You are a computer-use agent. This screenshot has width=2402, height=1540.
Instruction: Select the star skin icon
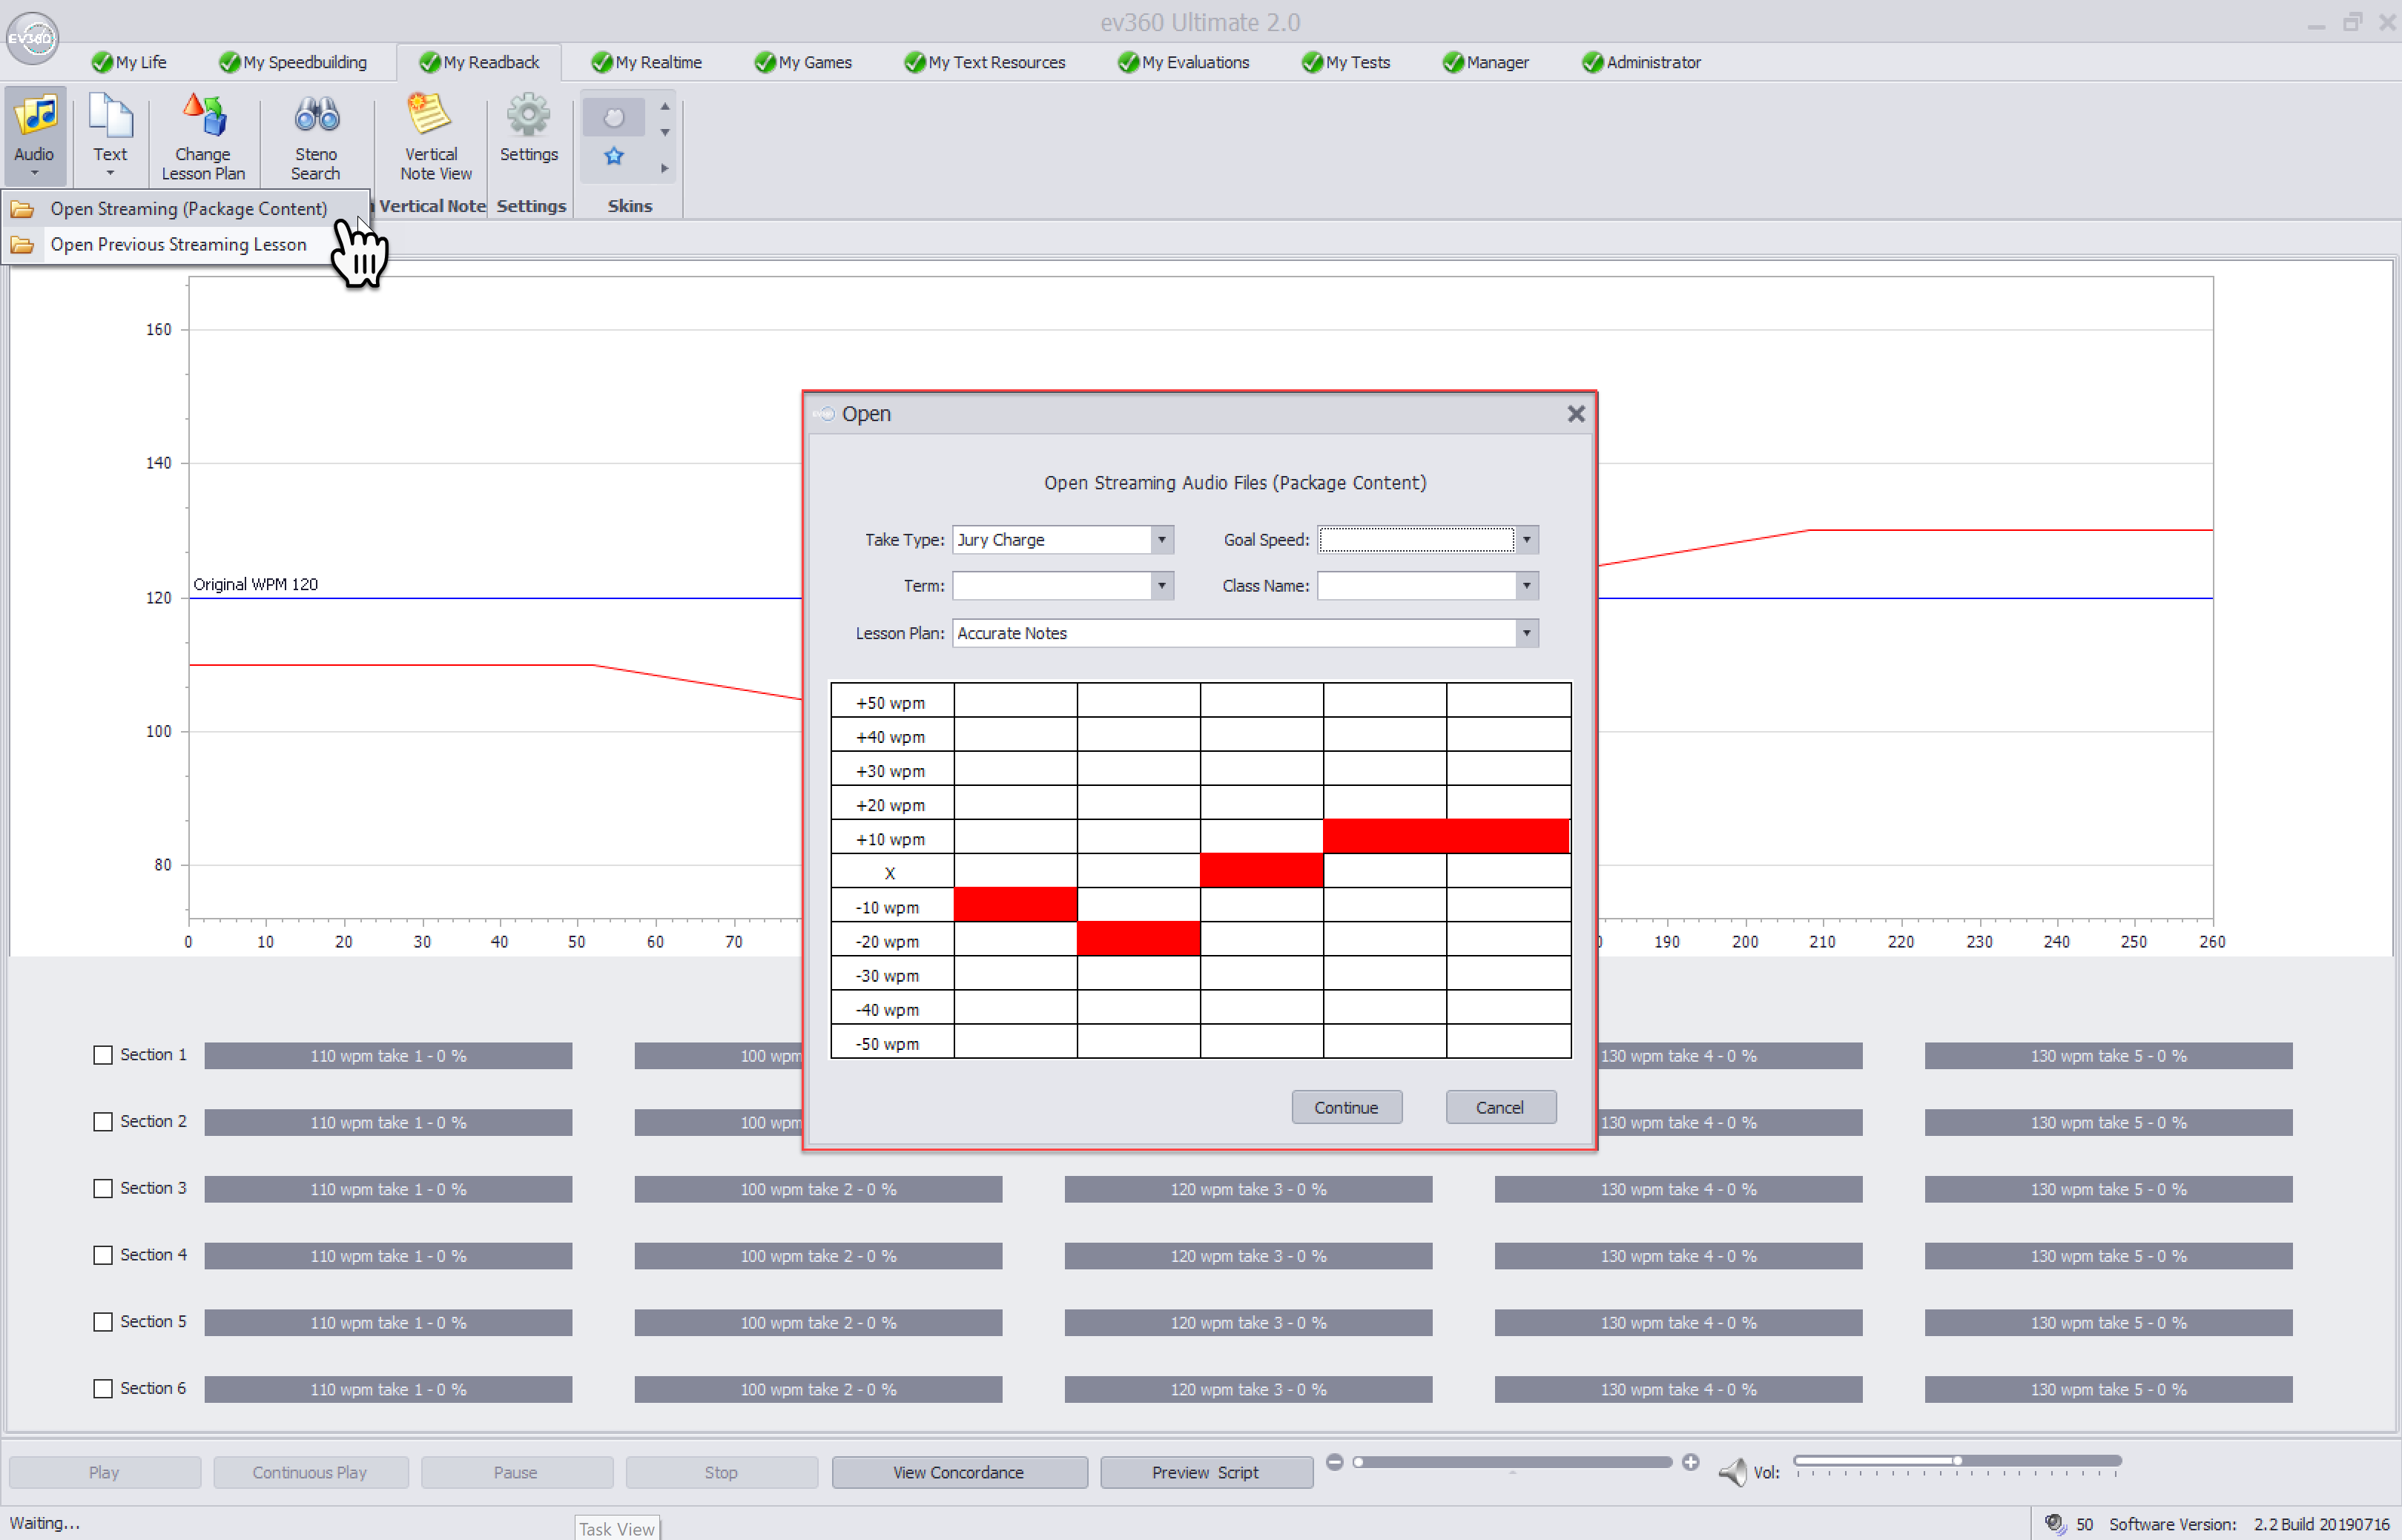click(614, 156)
